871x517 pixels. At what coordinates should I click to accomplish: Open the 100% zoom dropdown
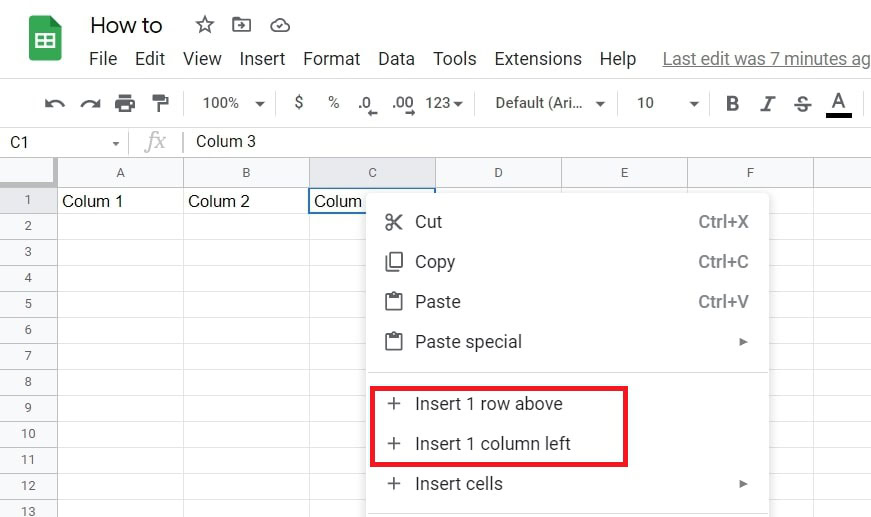click(x=233, y=103)
